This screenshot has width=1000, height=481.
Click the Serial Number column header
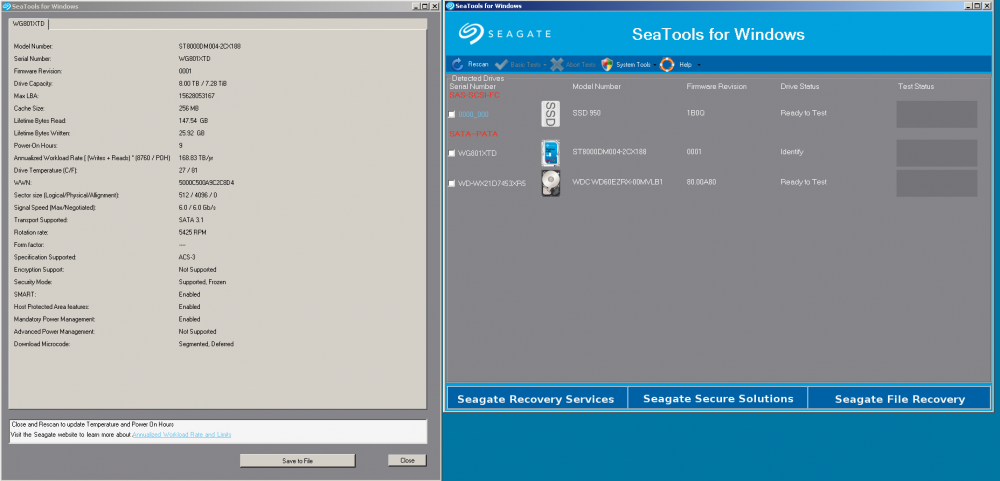[473, 86]
